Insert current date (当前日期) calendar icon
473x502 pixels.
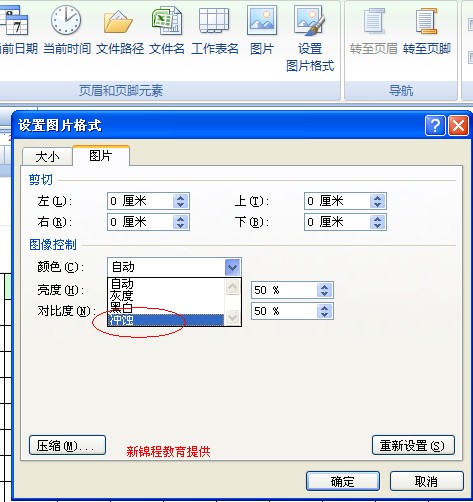(15, 21)
